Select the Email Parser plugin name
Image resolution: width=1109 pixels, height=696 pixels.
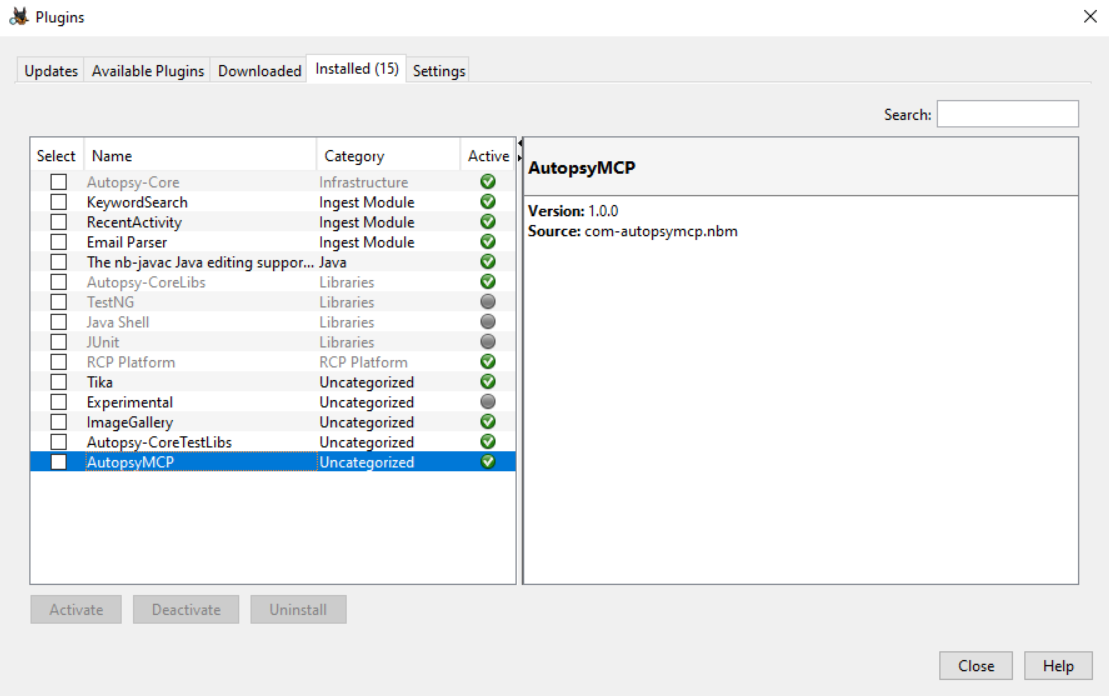pos(127,242)
